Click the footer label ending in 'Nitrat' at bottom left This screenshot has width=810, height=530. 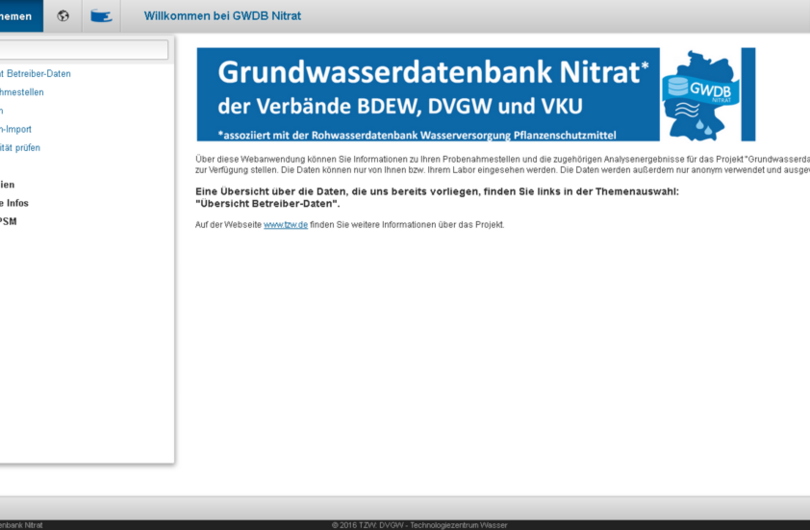22,525
